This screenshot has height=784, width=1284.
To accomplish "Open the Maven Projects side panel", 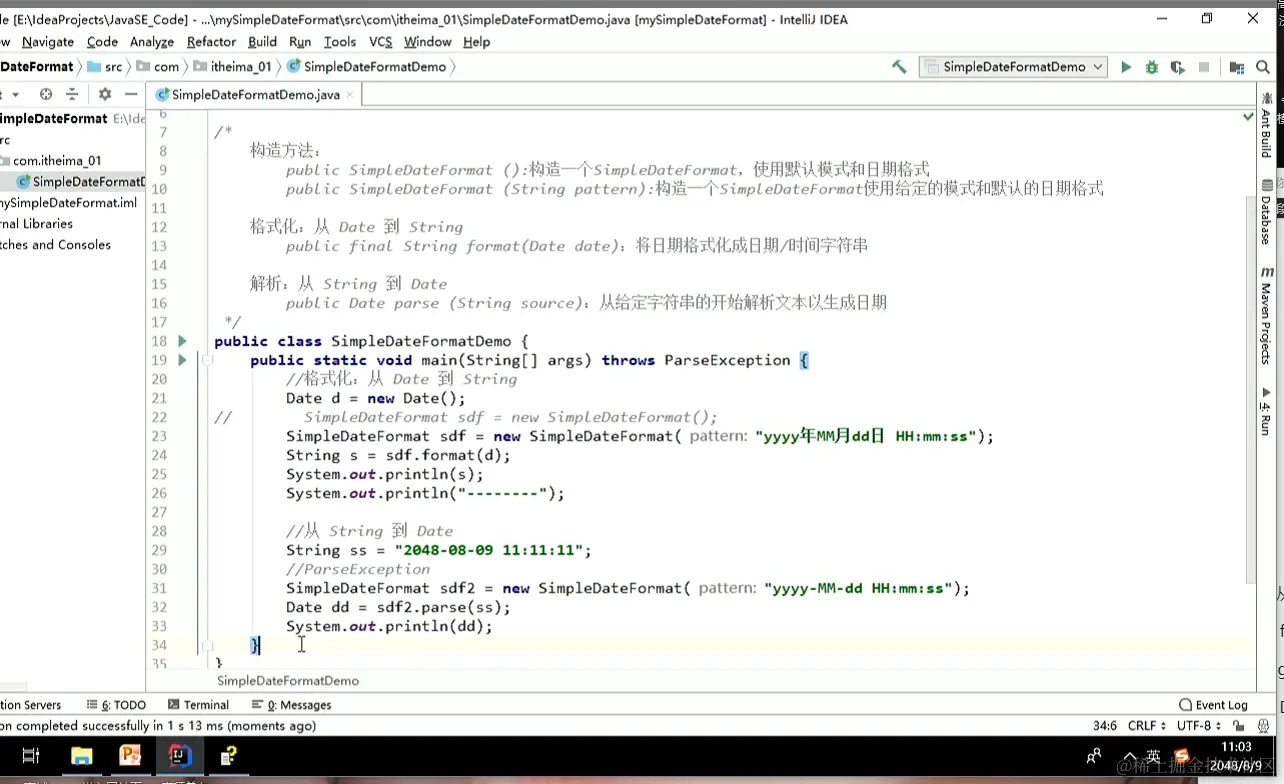I will (1268, 315).
